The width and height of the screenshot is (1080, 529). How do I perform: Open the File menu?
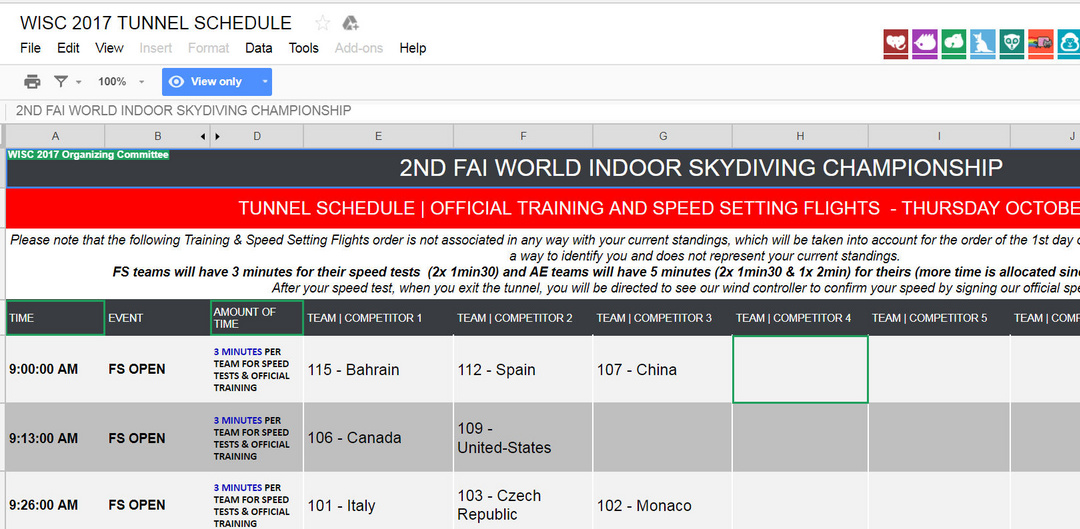click(x=30, y=48)
